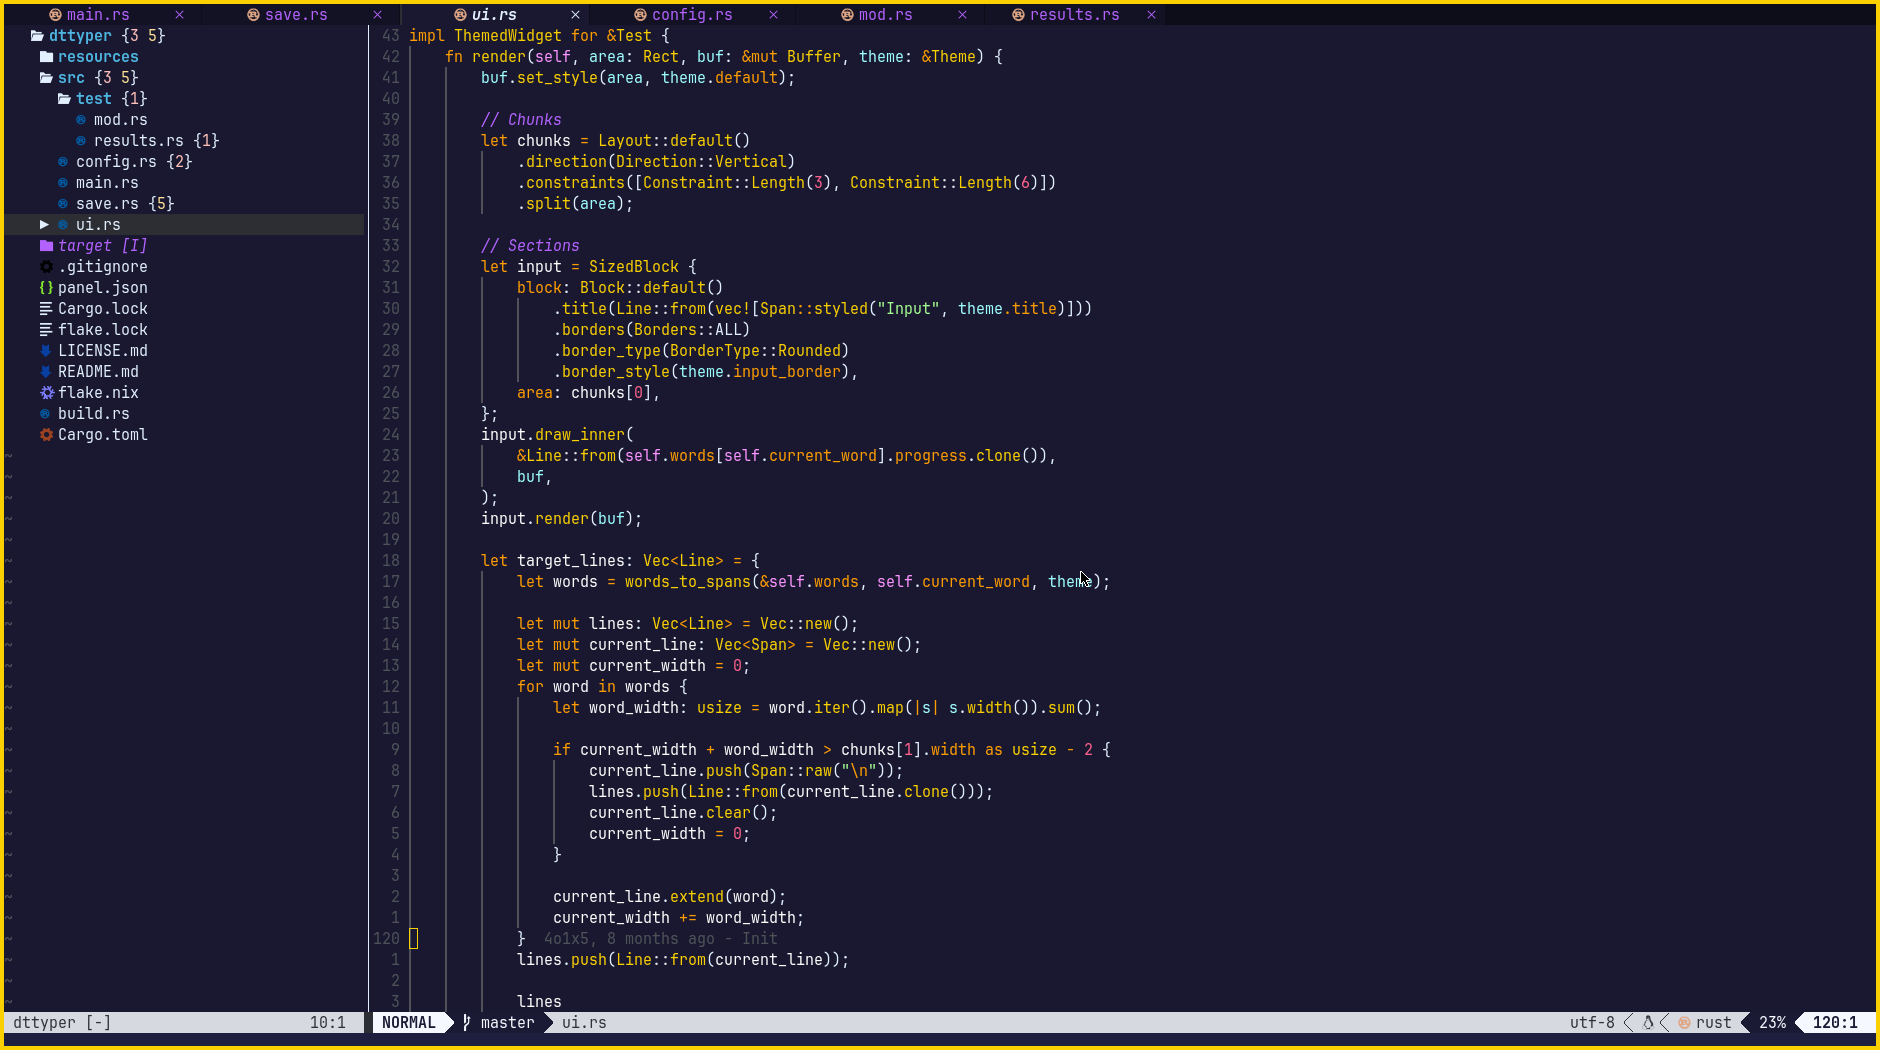This screenshot has height=1050, width=1880.
Task: Click the Rust icon beside config.rs in tree
Action: [63, 162]
